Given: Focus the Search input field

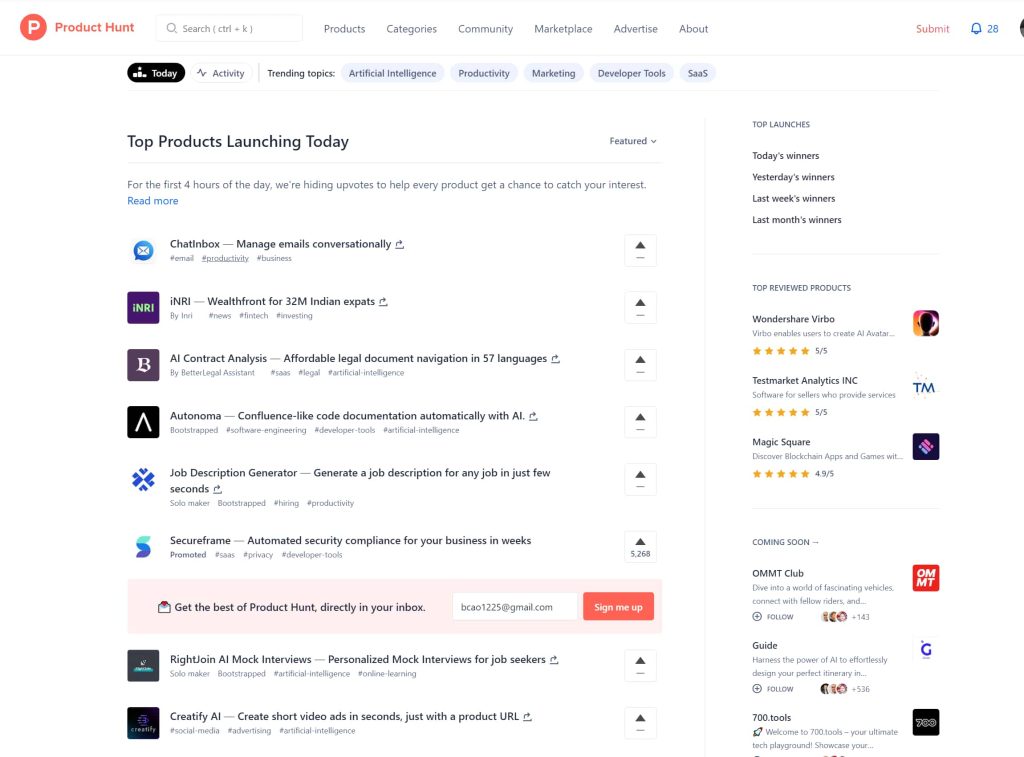Looking at the screenshot, I should pos(229,29).
